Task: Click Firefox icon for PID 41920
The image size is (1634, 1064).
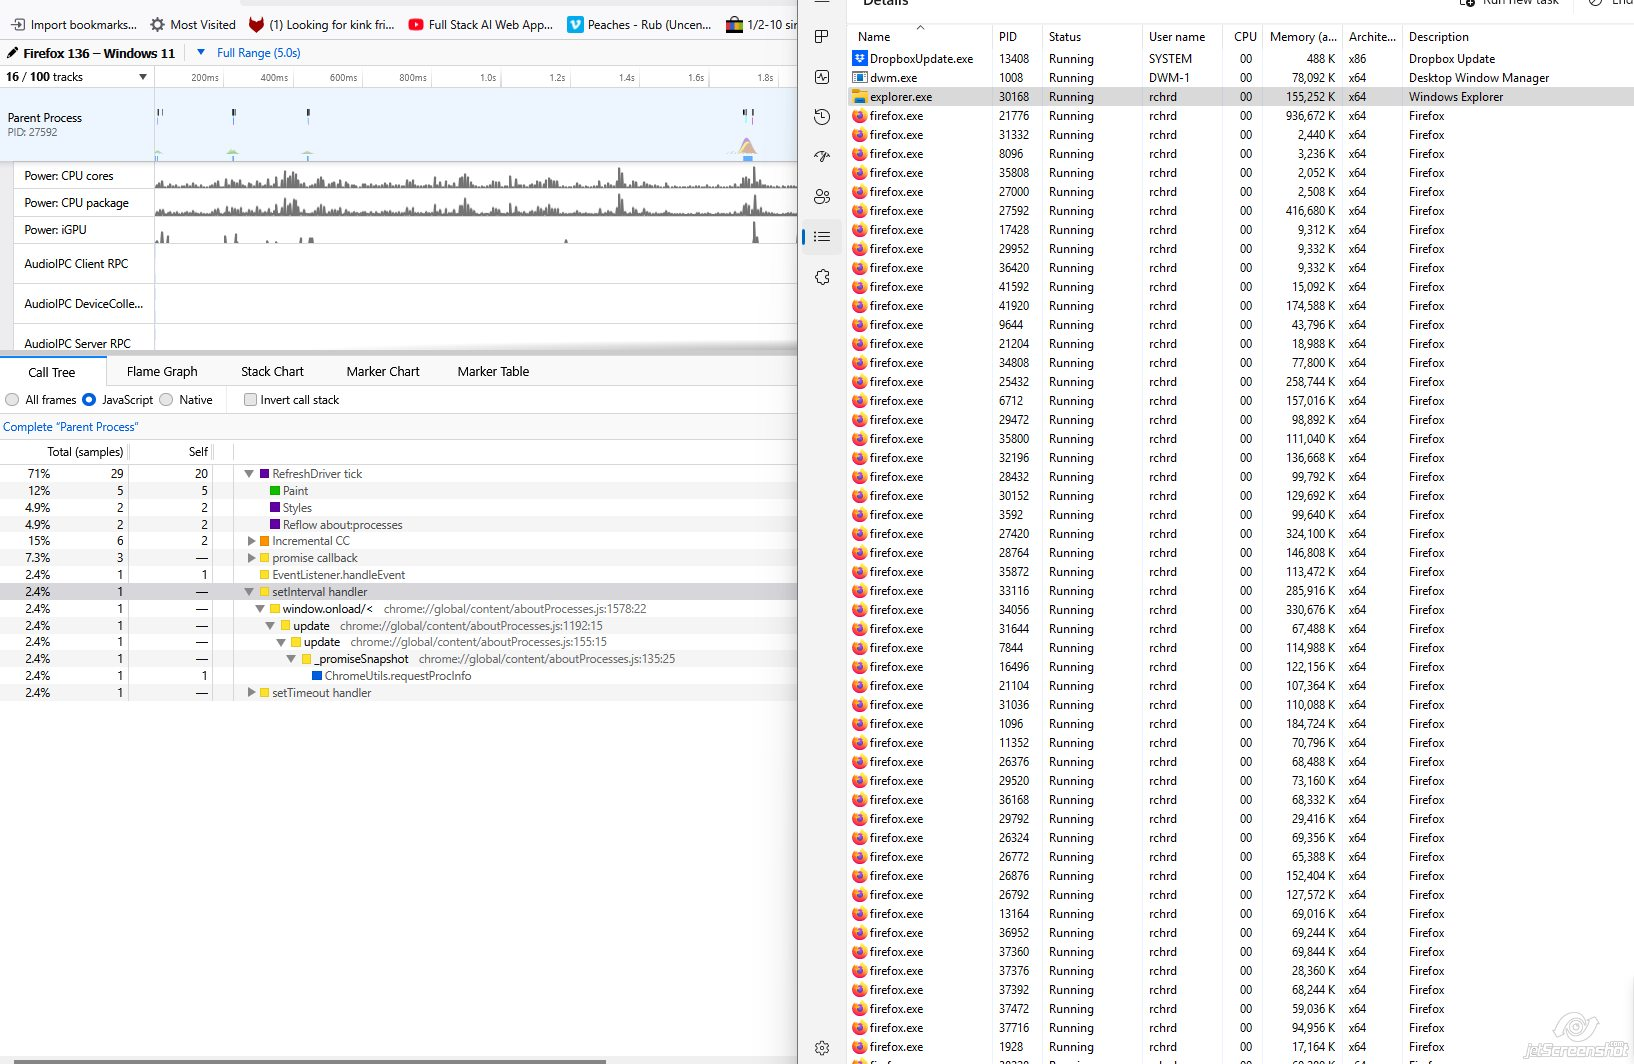Action: (x=859, y=306)
